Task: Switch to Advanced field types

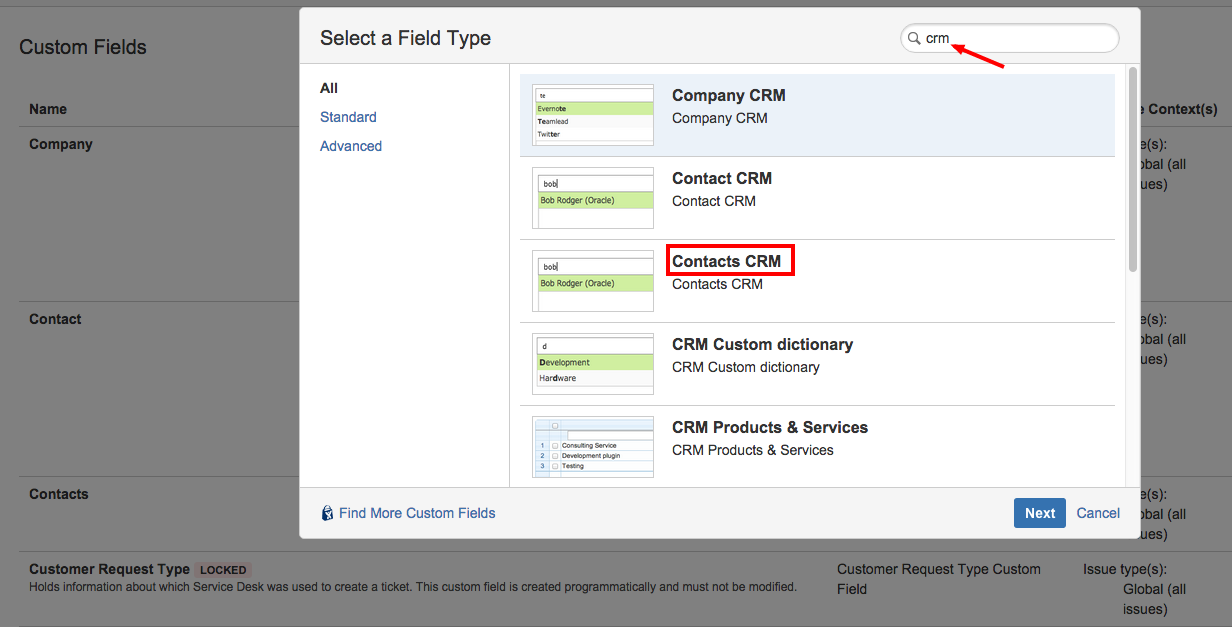Action: (x=351, y=146)
